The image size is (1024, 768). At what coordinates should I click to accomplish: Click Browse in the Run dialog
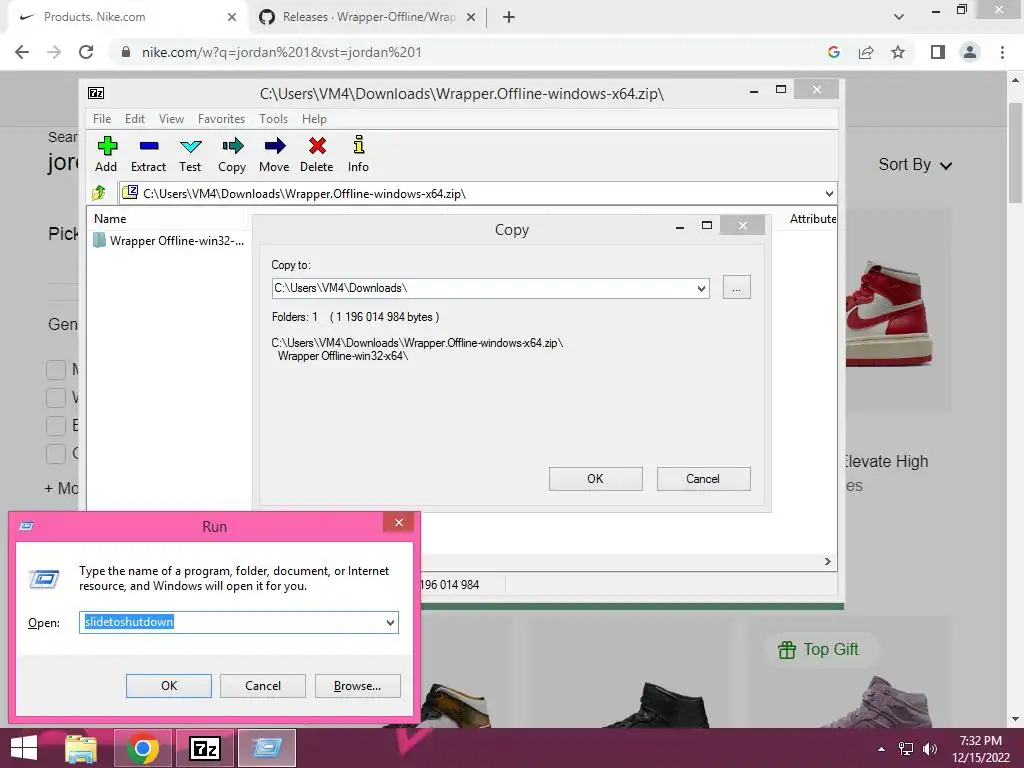click(357, 686)
